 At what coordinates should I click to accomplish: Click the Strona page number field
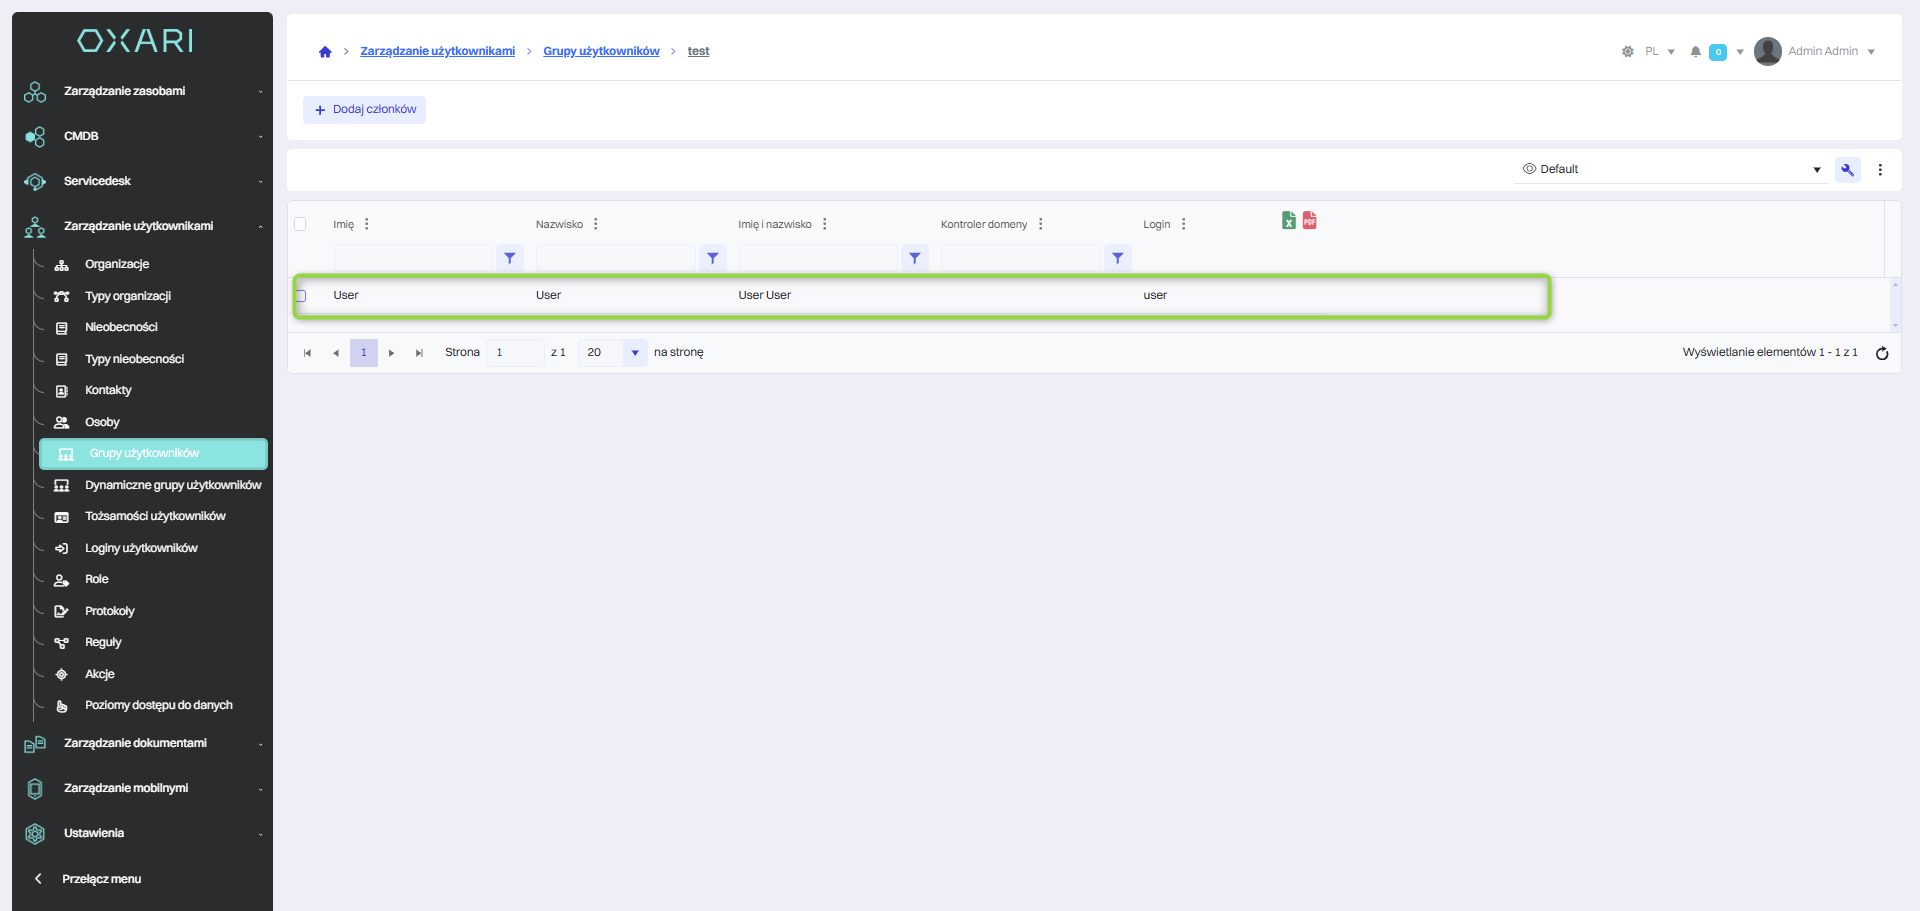(x=514, y=353)
